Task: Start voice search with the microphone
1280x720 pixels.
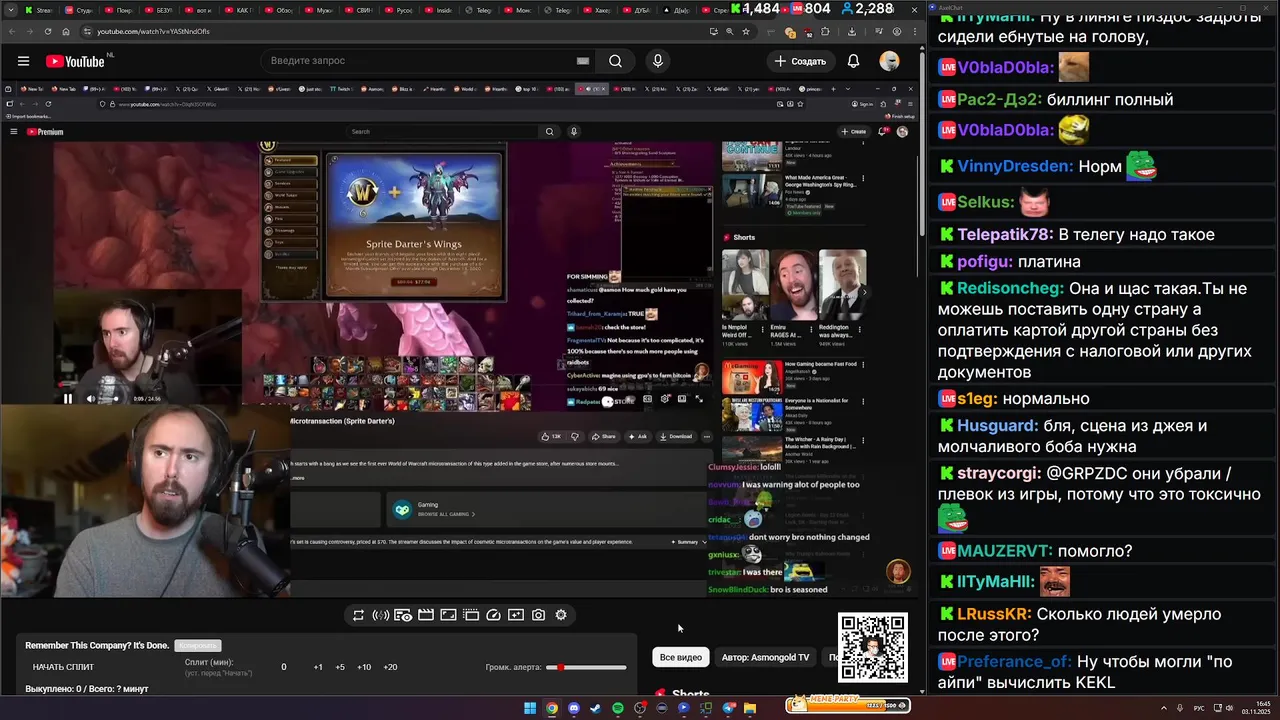Action: pos(657,61)
